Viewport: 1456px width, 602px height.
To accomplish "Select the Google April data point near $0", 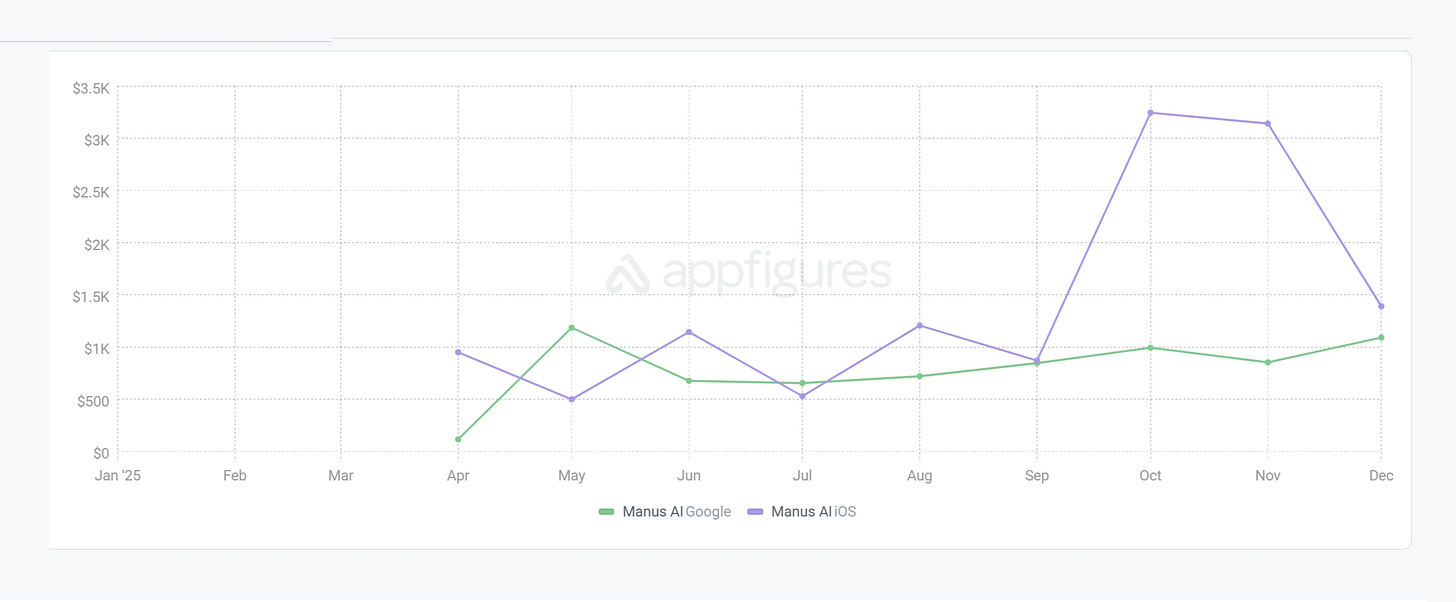I will pyautogui.click(x=458, y=439).
